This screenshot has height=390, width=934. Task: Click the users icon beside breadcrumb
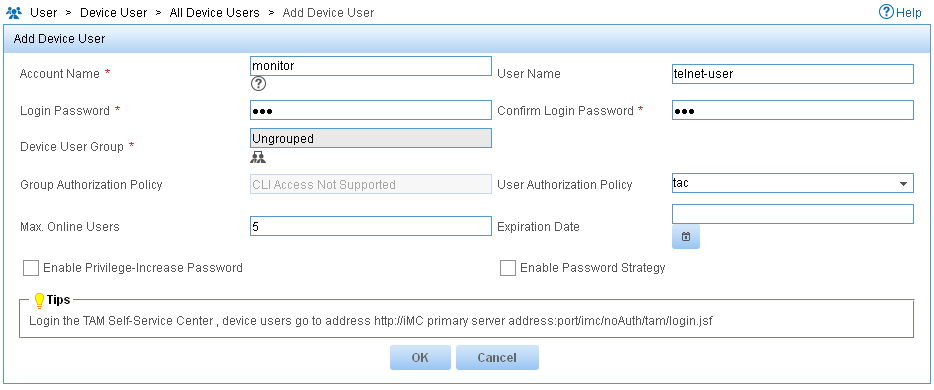coord(14,13)
